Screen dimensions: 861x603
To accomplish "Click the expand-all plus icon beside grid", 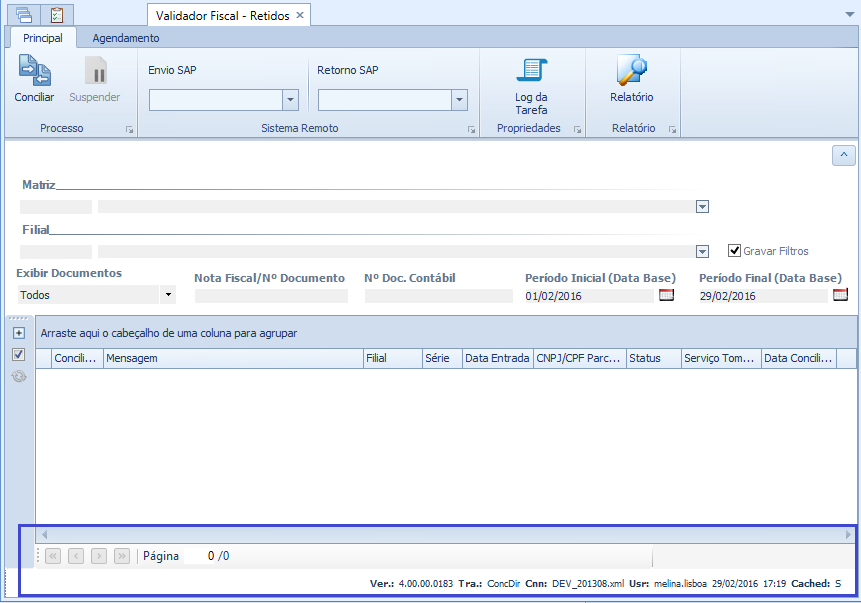I will [18, 332].
